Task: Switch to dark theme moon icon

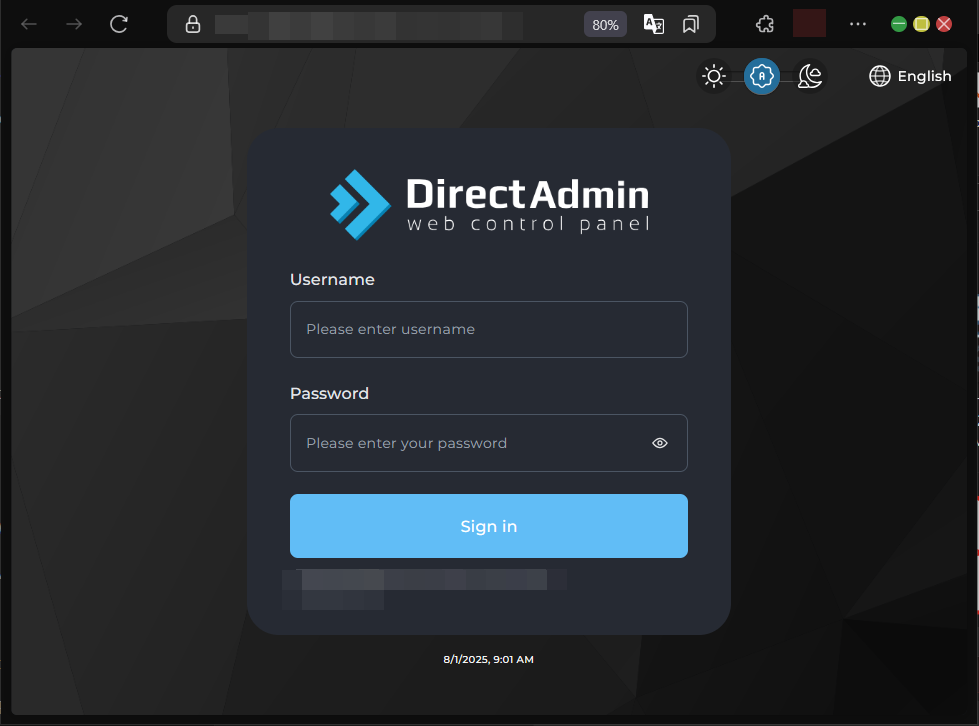Action: [x=810, y=76]
